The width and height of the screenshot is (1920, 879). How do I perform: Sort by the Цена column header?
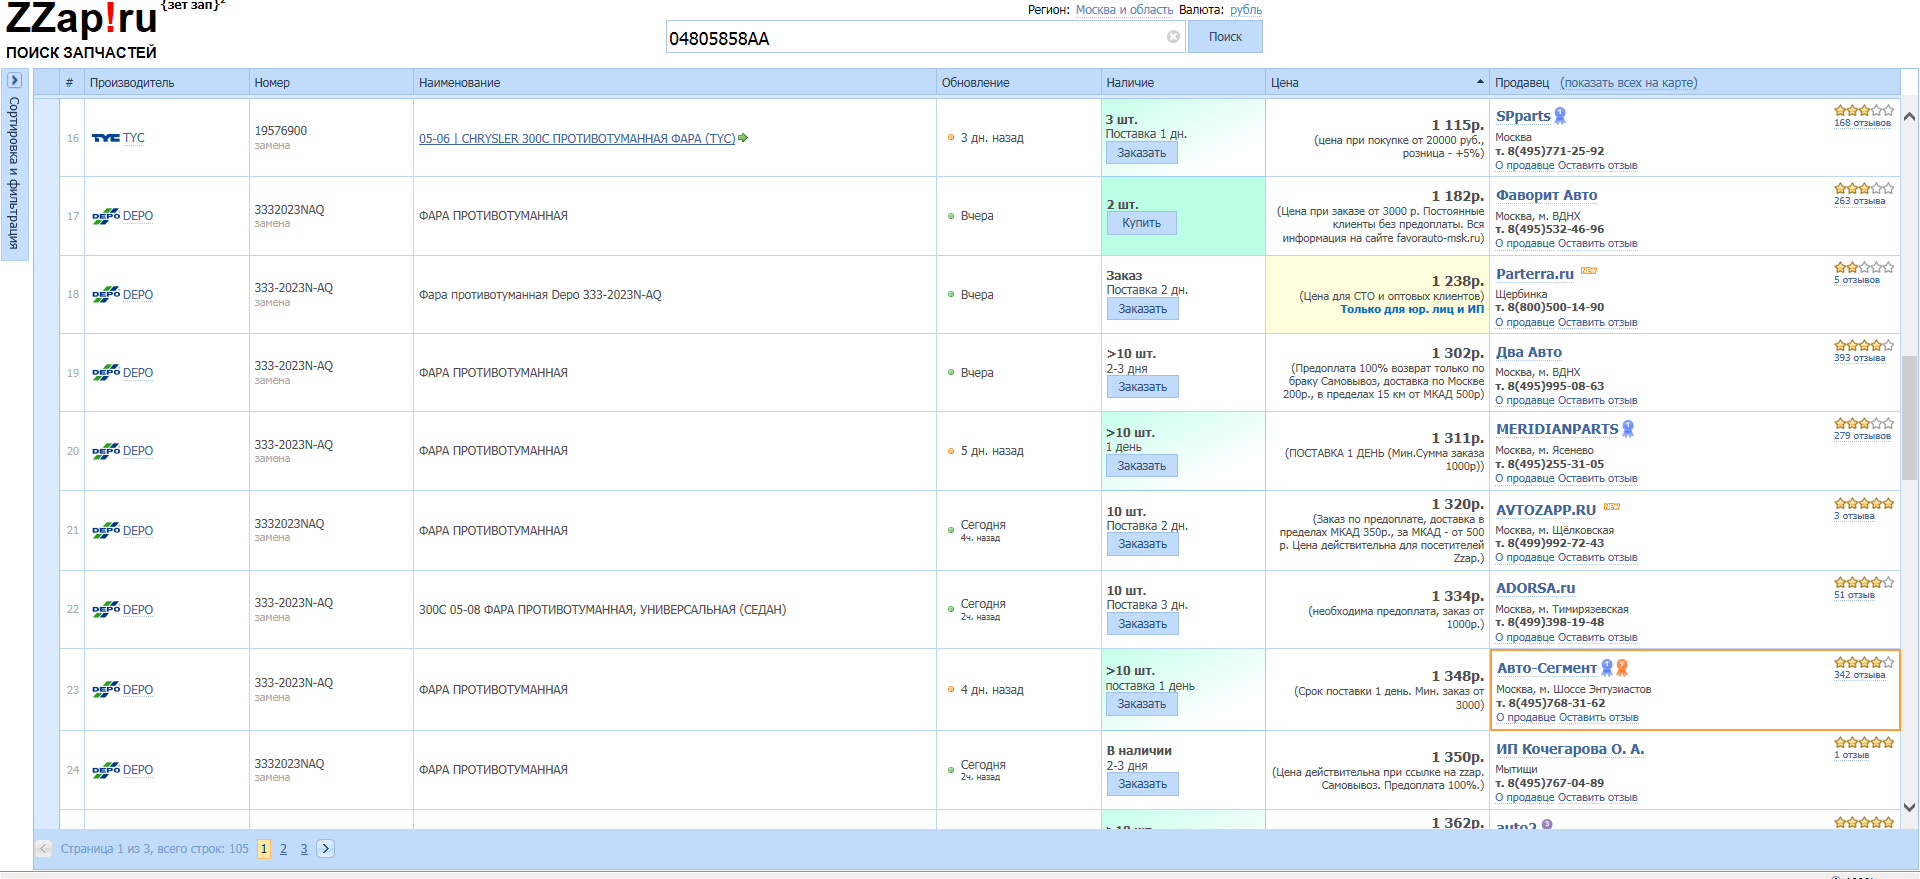coord(1377,83)
